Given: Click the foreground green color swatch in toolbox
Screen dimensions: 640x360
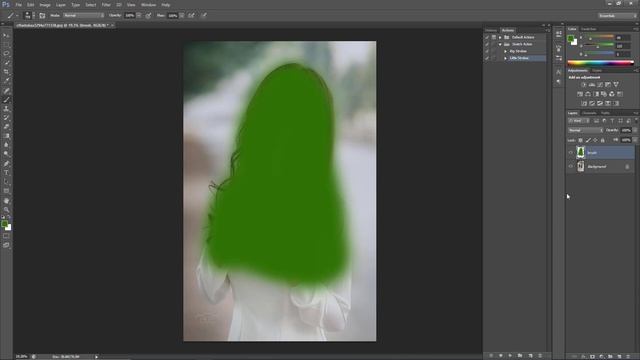Looking at the screenshot, I should click(4, 224).
